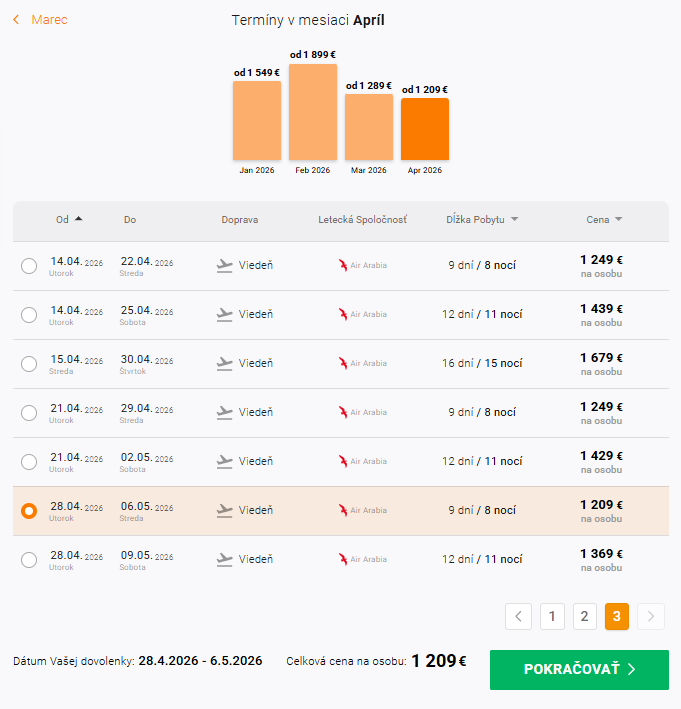Click airplane icon in the 15.04. row
This screenshot has height=709, width=681.
tap(225, 364)
